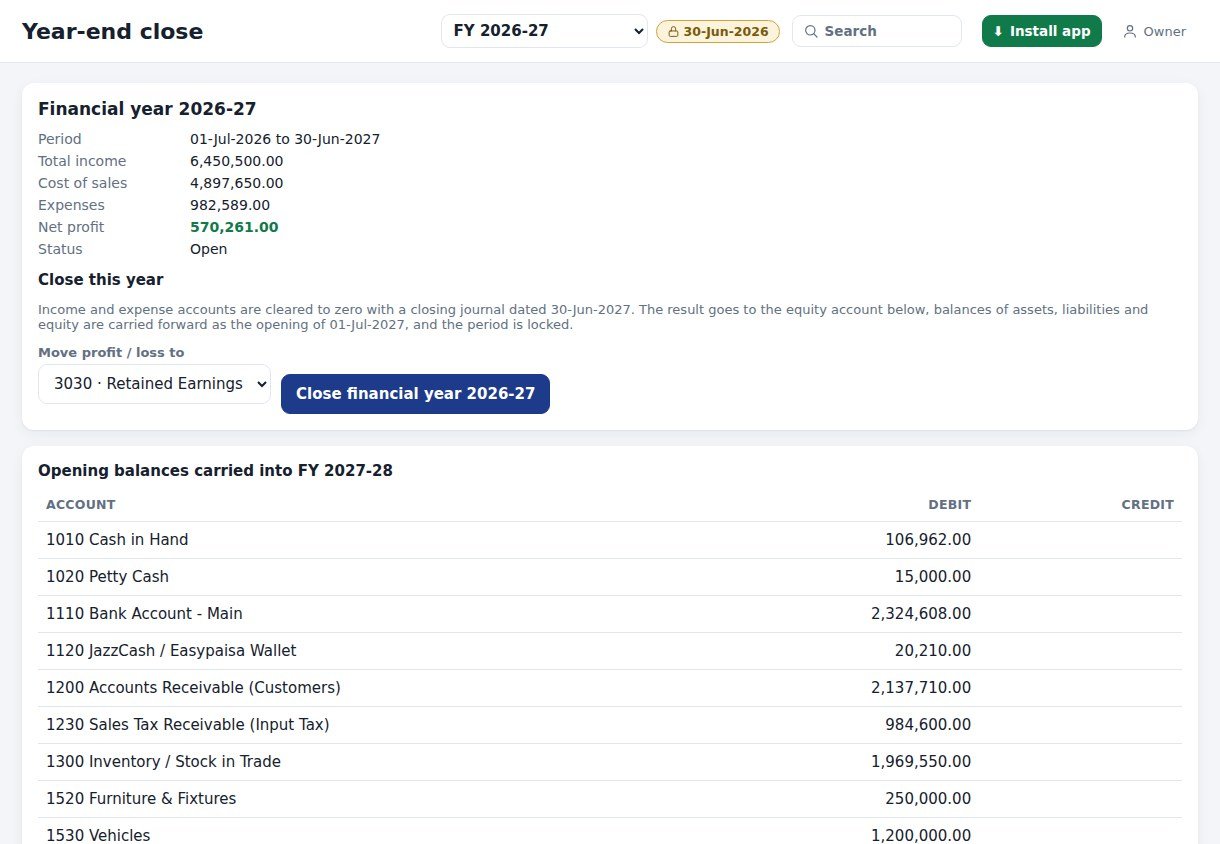Click the magnifier icon in the search box

tap(811, 31)
